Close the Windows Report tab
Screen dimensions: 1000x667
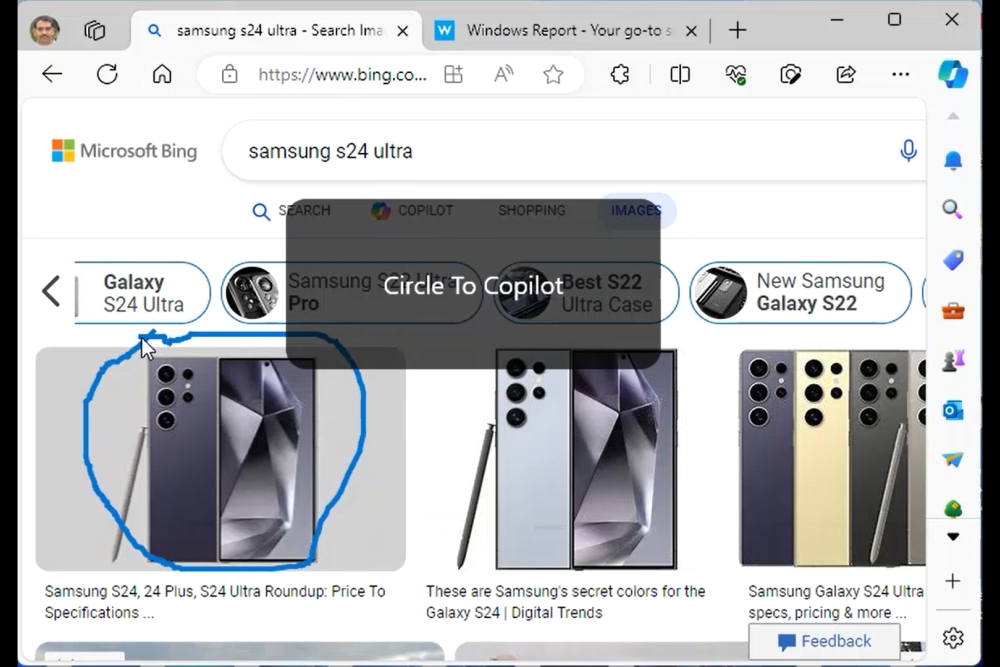point(691,31)
